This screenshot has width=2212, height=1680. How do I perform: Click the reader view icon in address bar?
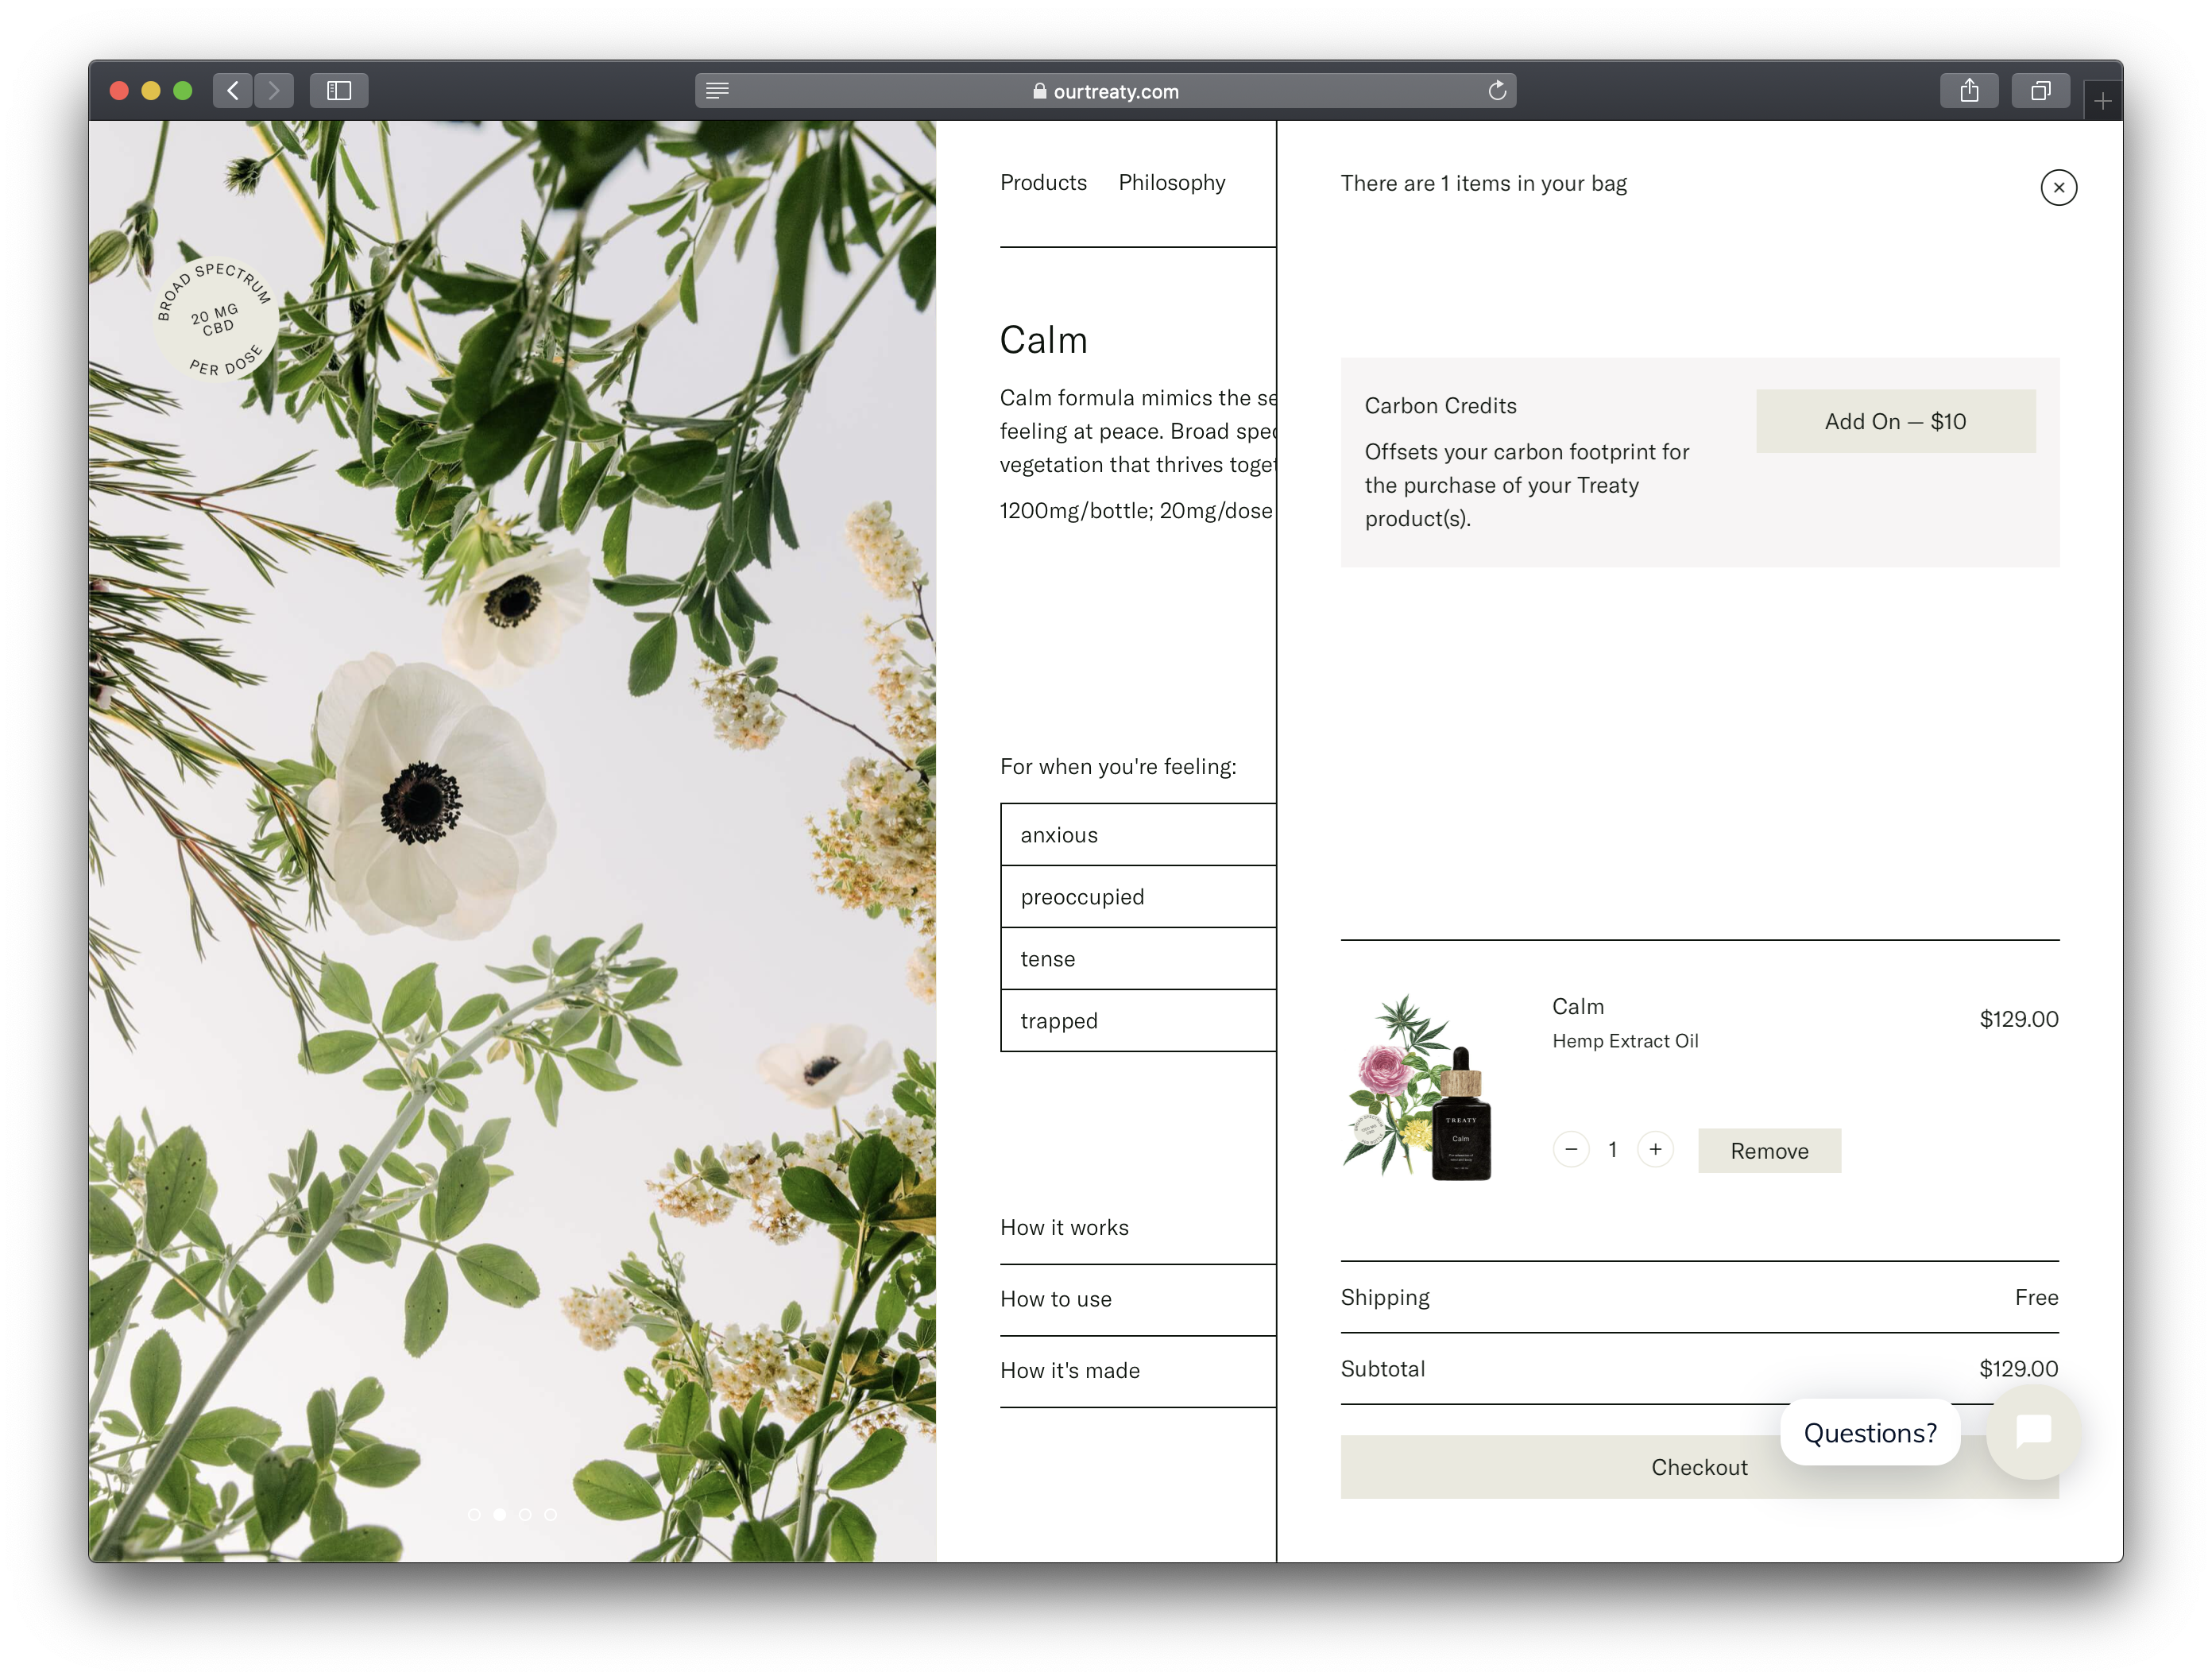[717, 91]
